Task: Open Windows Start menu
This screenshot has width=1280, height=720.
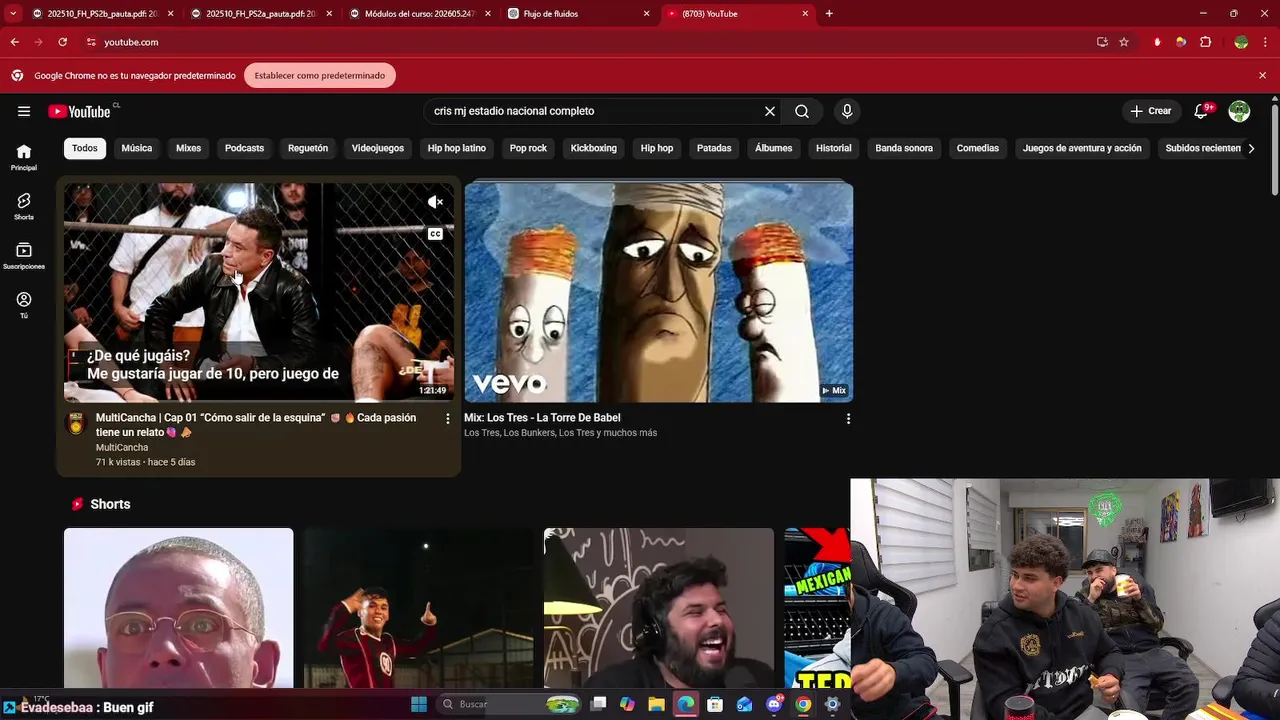Action: 419,704
